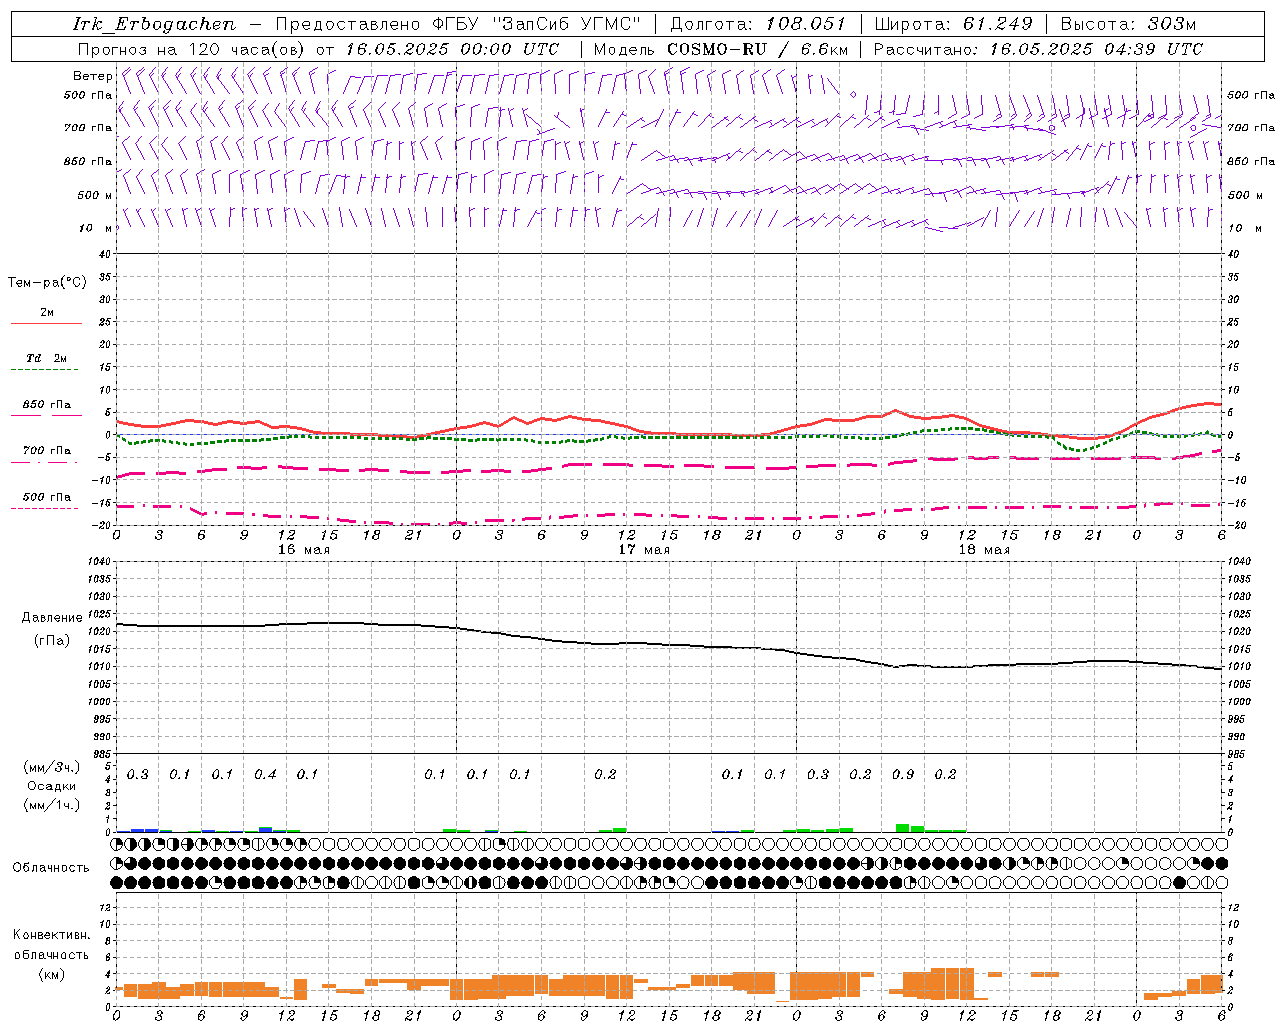Select the longitude value 108.051

[x=806, y=24]
